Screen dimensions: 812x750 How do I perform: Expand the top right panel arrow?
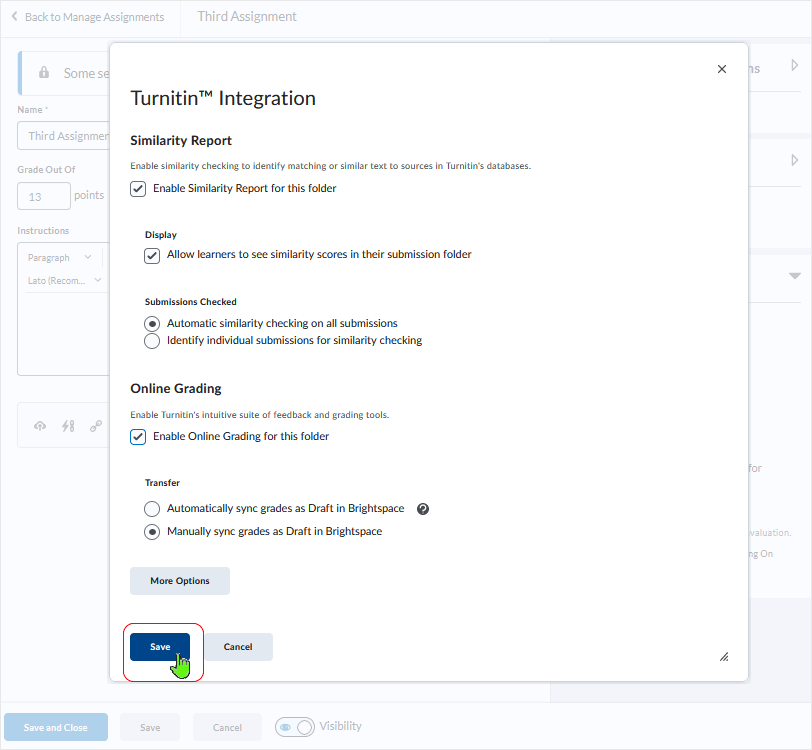click(794, 65)
